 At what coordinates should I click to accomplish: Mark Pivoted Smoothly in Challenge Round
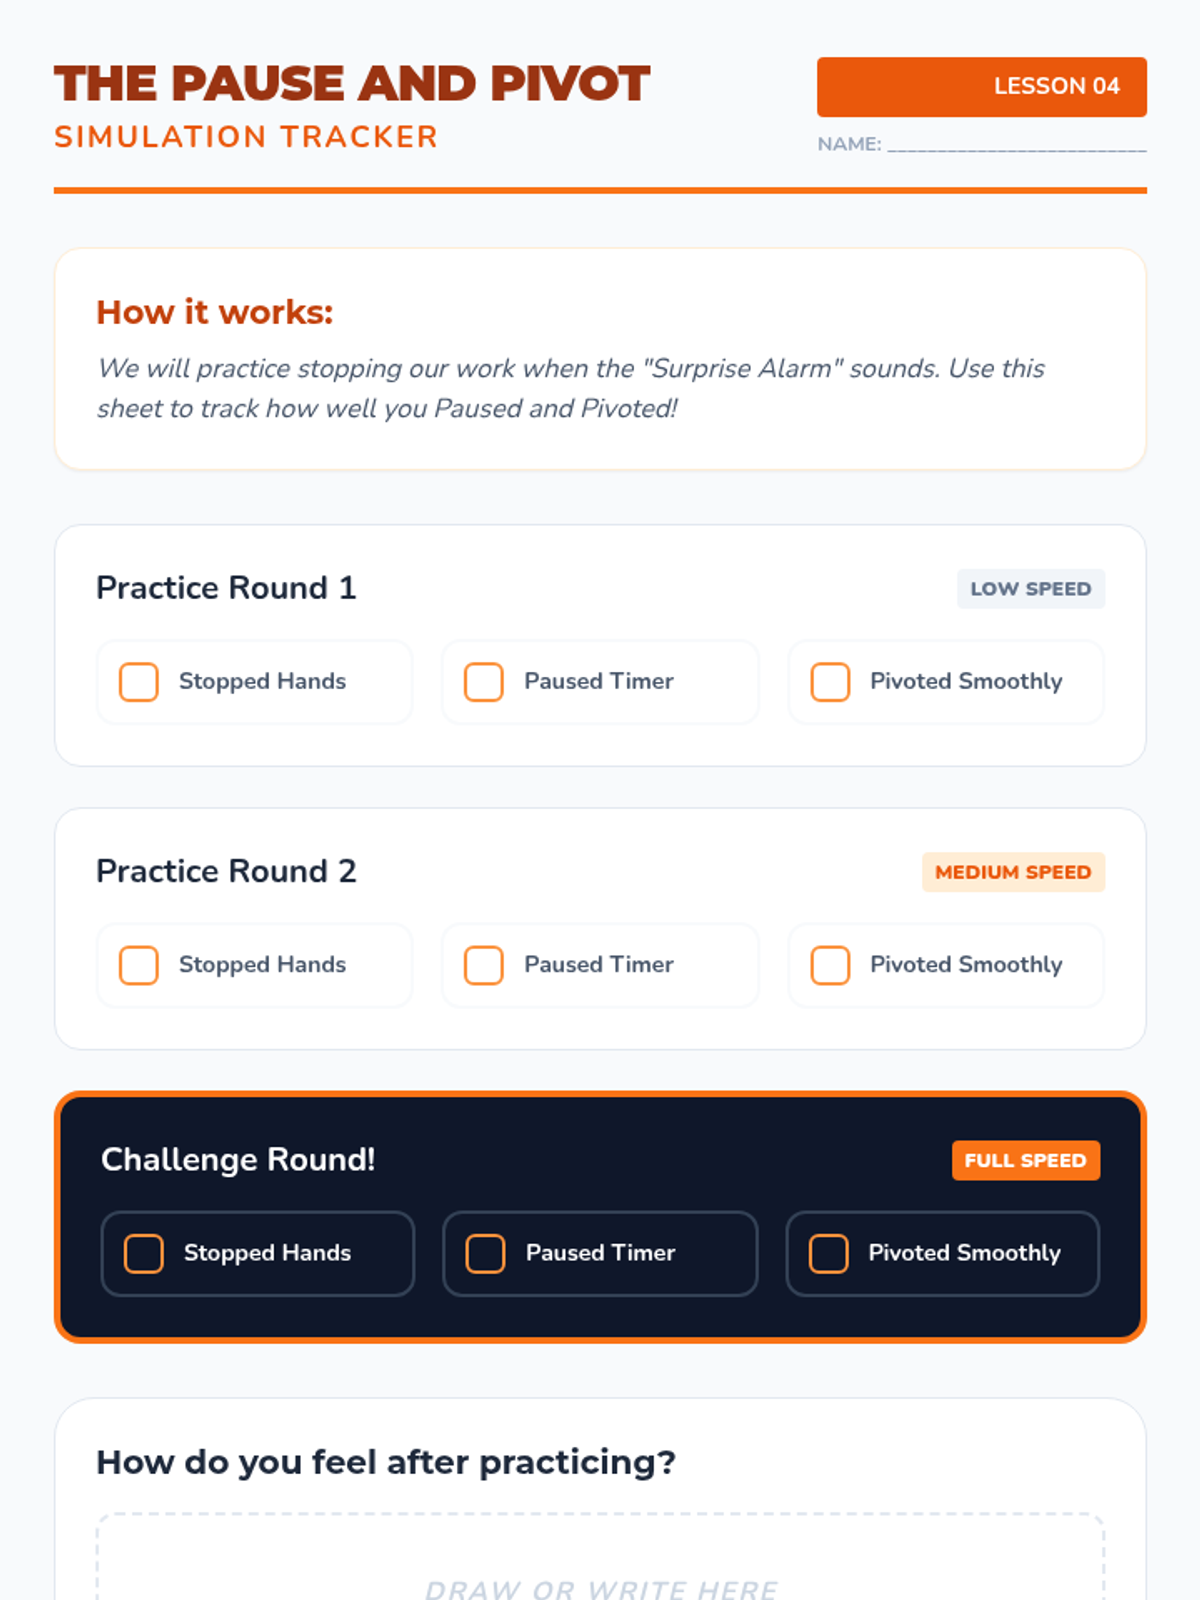tap(829, 1253)
